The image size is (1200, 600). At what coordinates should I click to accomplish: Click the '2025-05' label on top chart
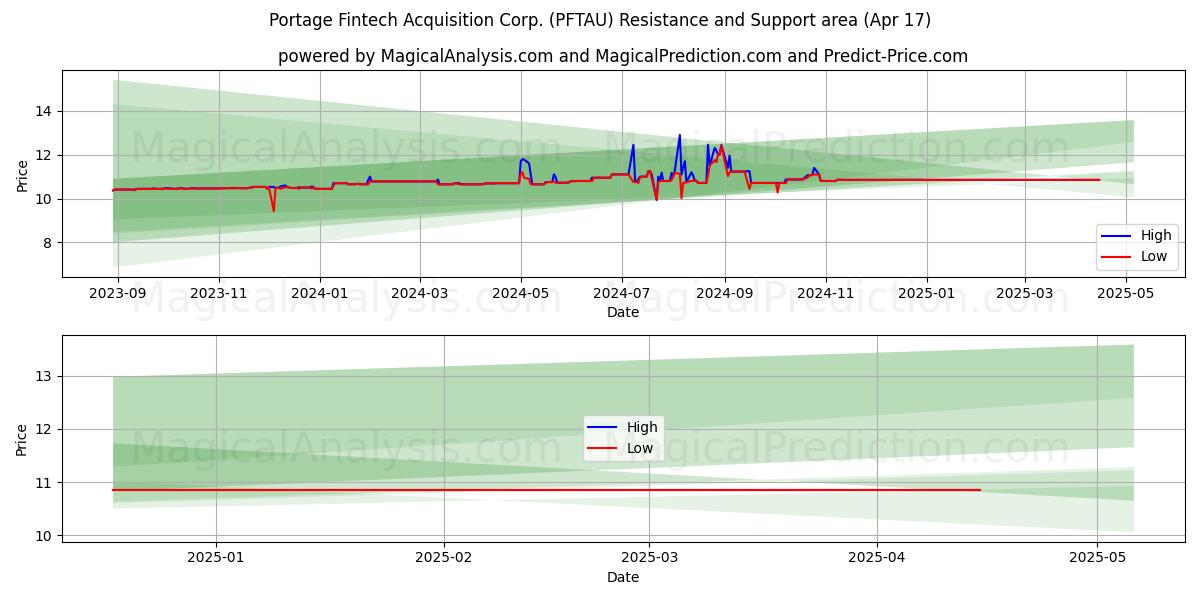click(1125, 294)
